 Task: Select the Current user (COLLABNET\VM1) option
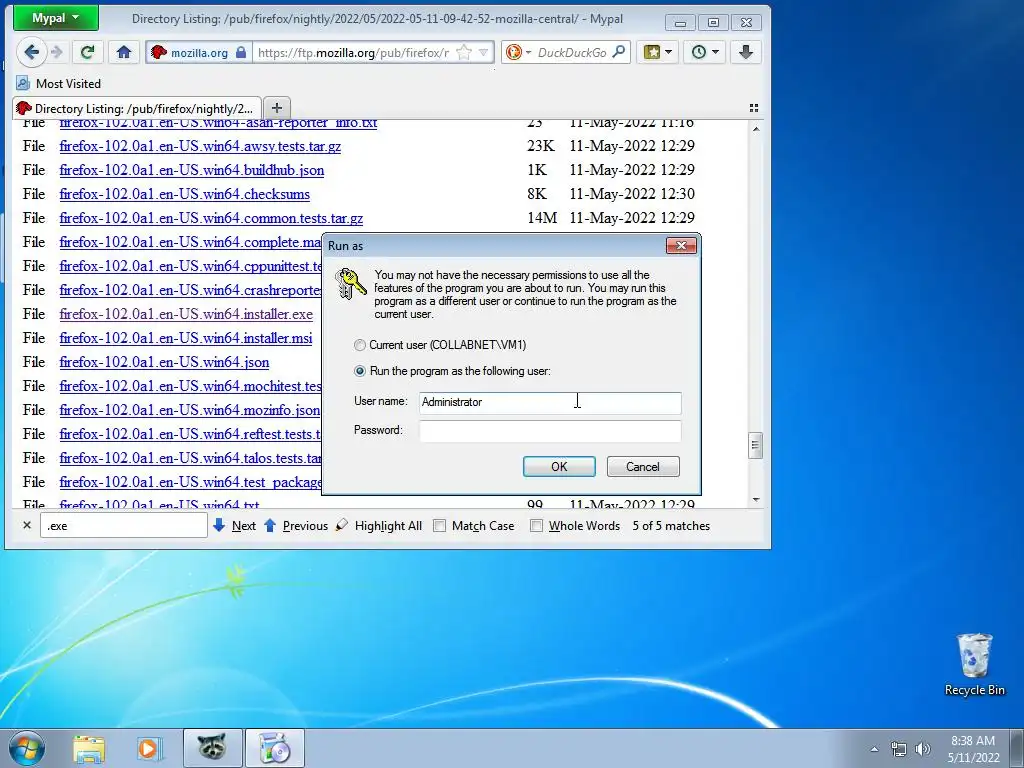click(x=360, y=345)
